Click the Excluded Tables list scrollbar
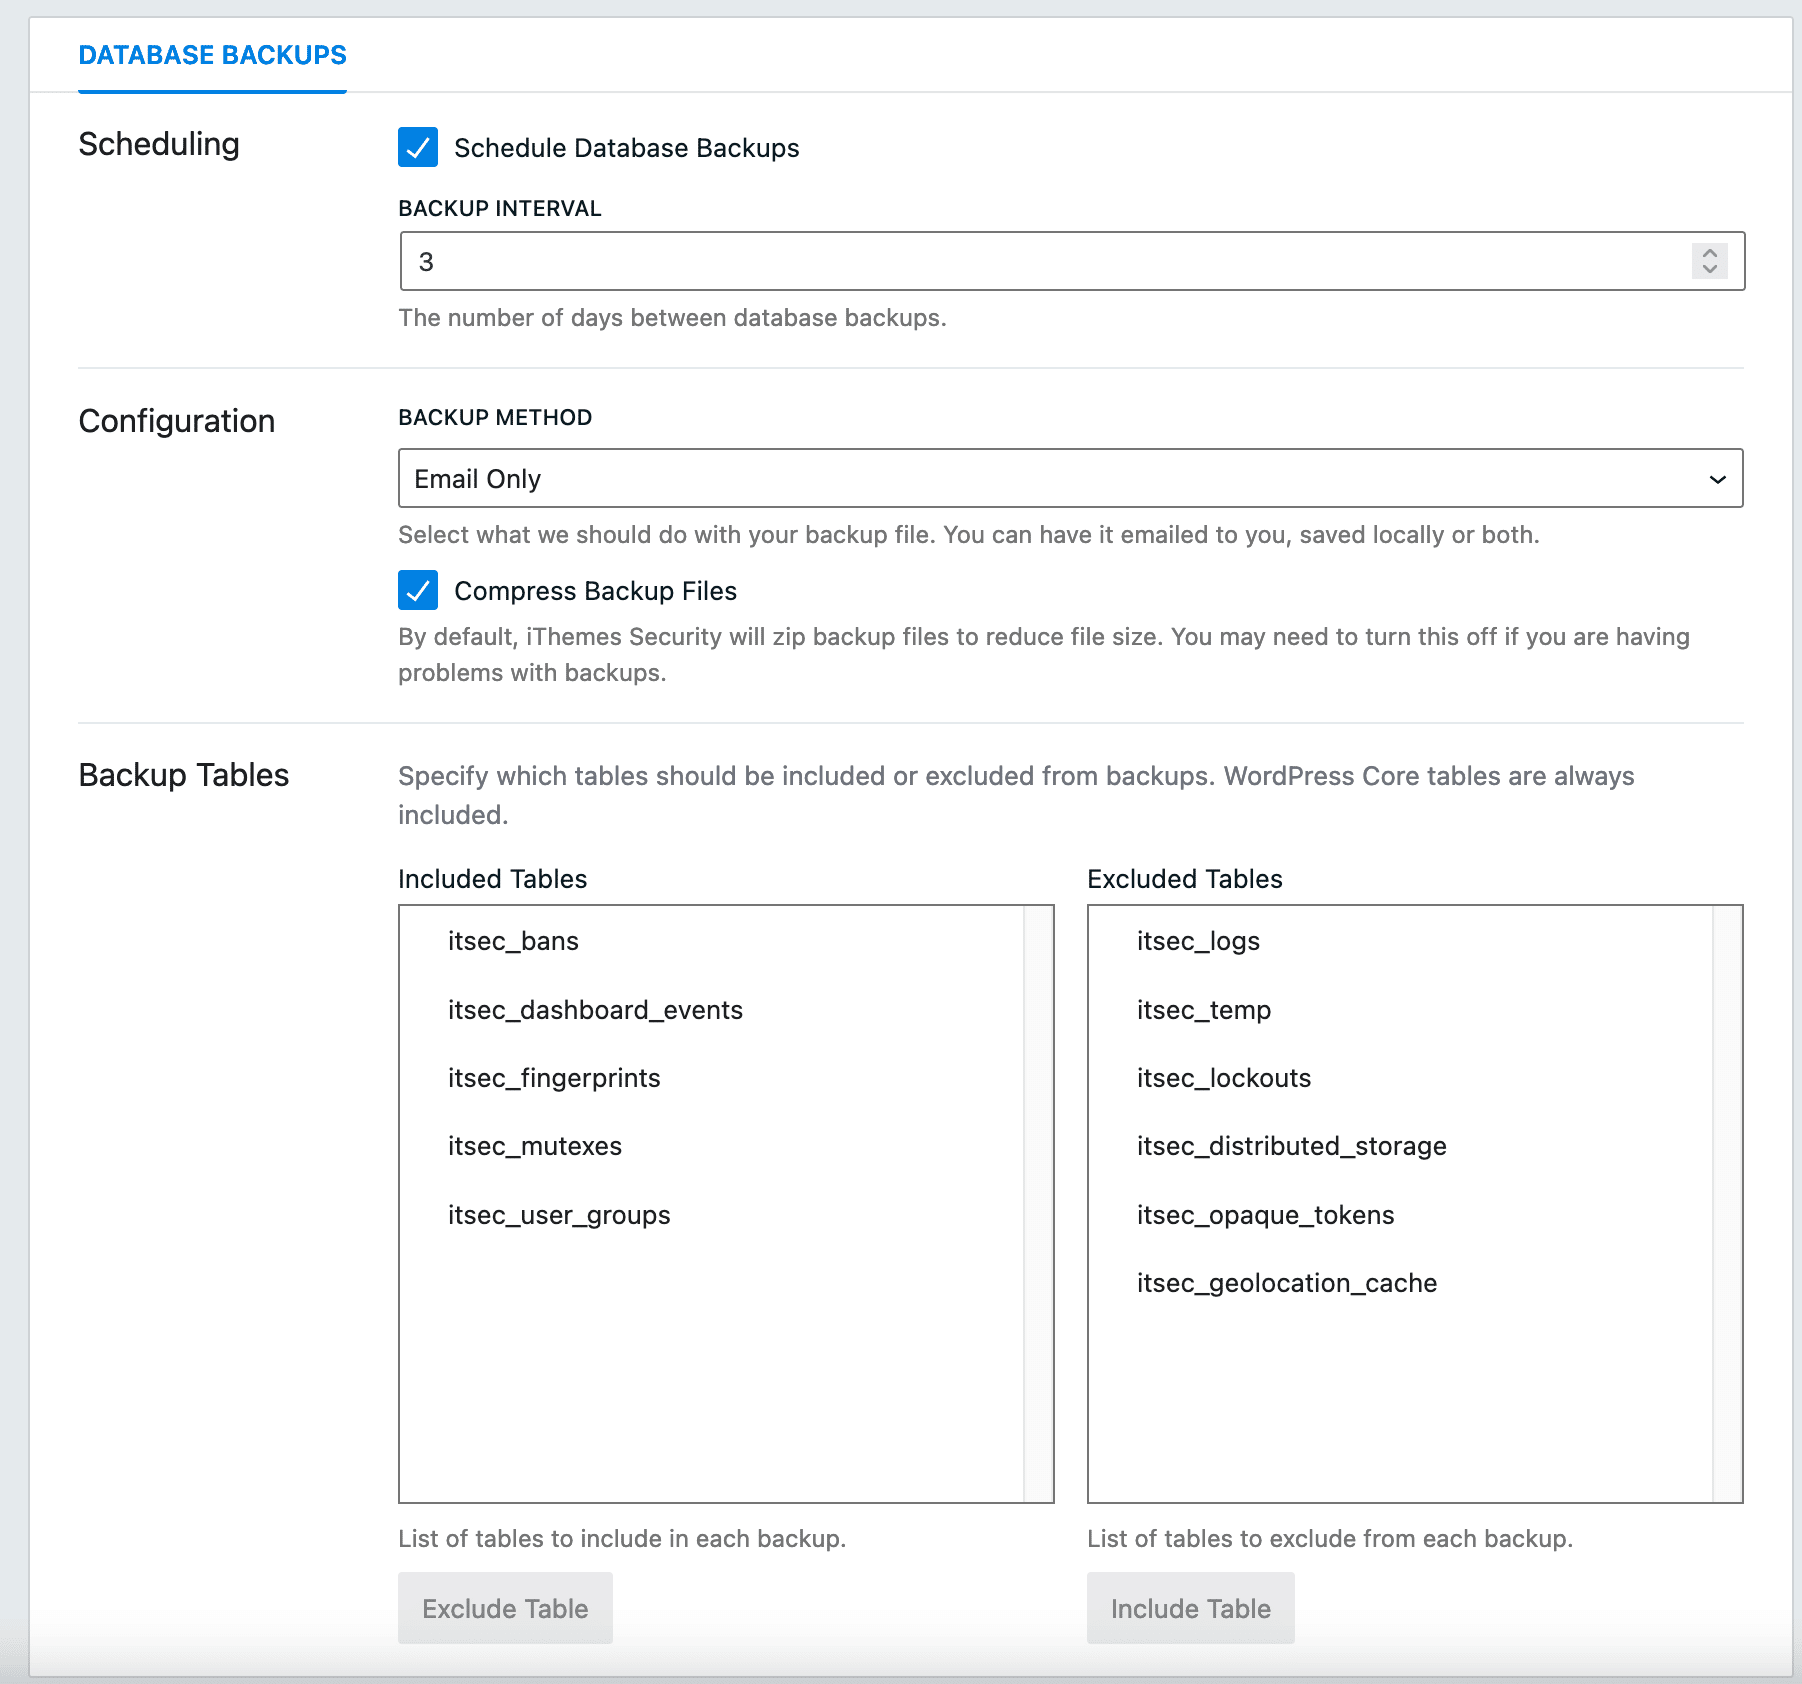 pos(1727,1204)
